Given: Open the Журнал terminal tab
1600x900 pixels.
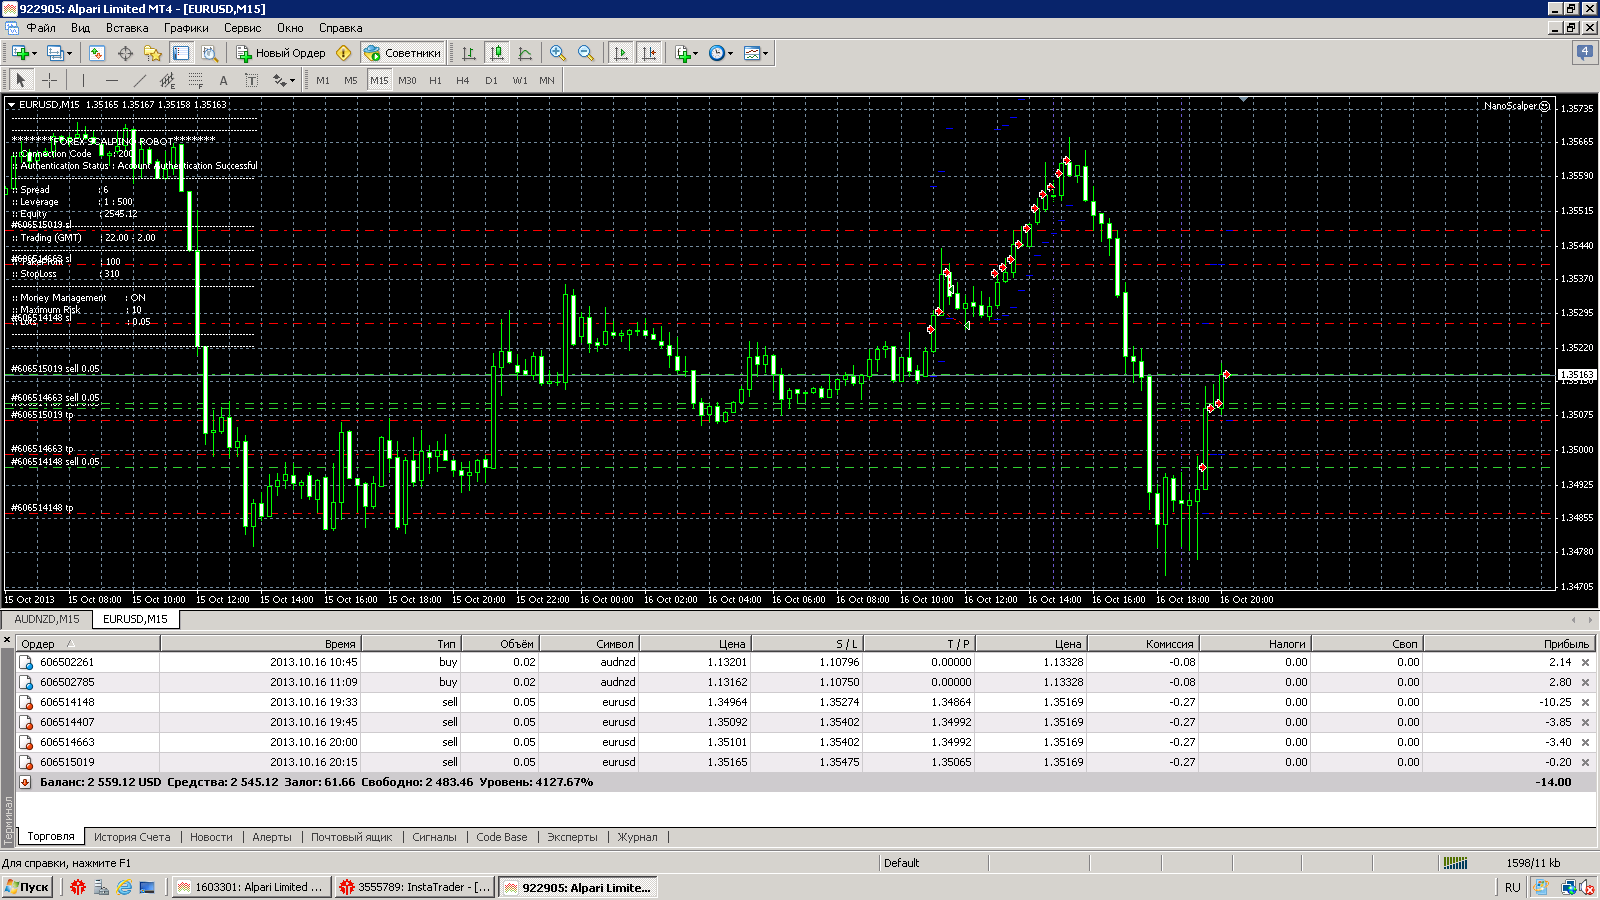Looking at the screenshot, I should coord(637,837).
